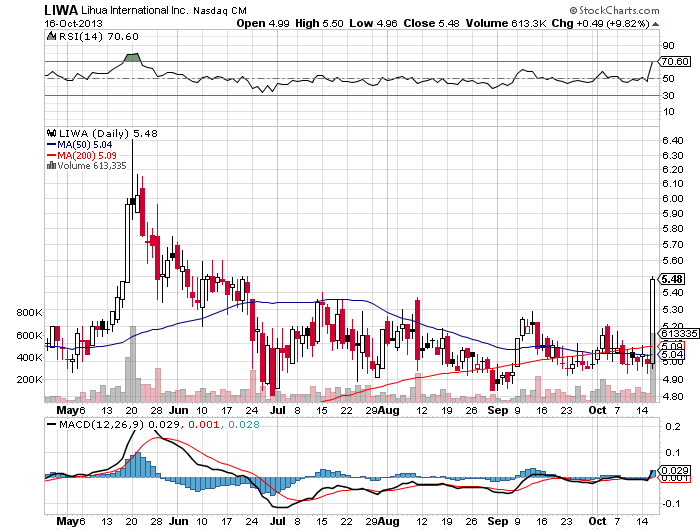Click the black MACD legend line marker
The image size is (700, 530).
pyautogui.click(x=51, y=424)
